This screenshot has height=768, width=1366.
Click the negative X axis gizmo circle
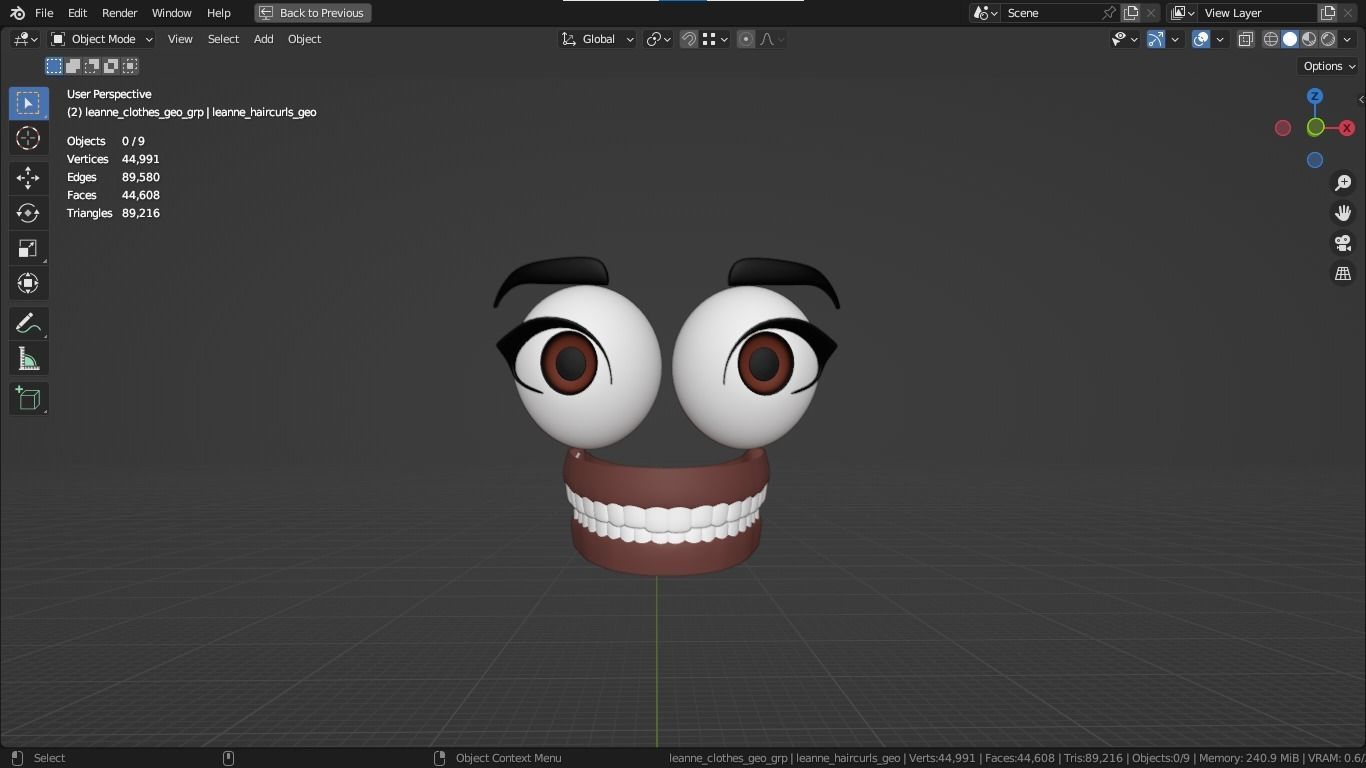(x=1283, y=128)
